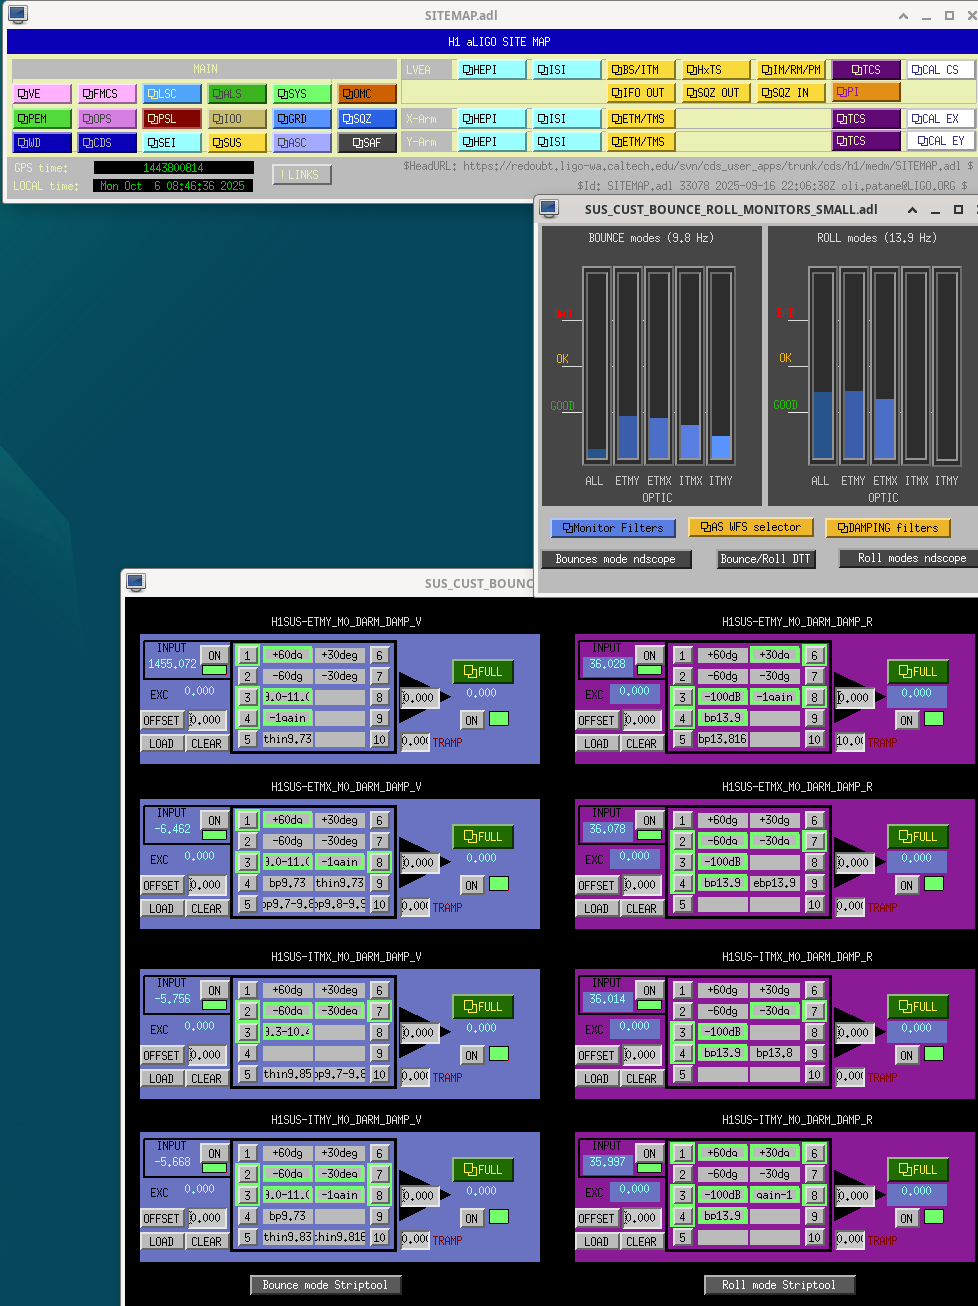Toggle the output ON switch for H1SUS-ITMX_M0_DARM_DAMP_V
The height and width of the screenshot is (1306, 978).
471,1055
